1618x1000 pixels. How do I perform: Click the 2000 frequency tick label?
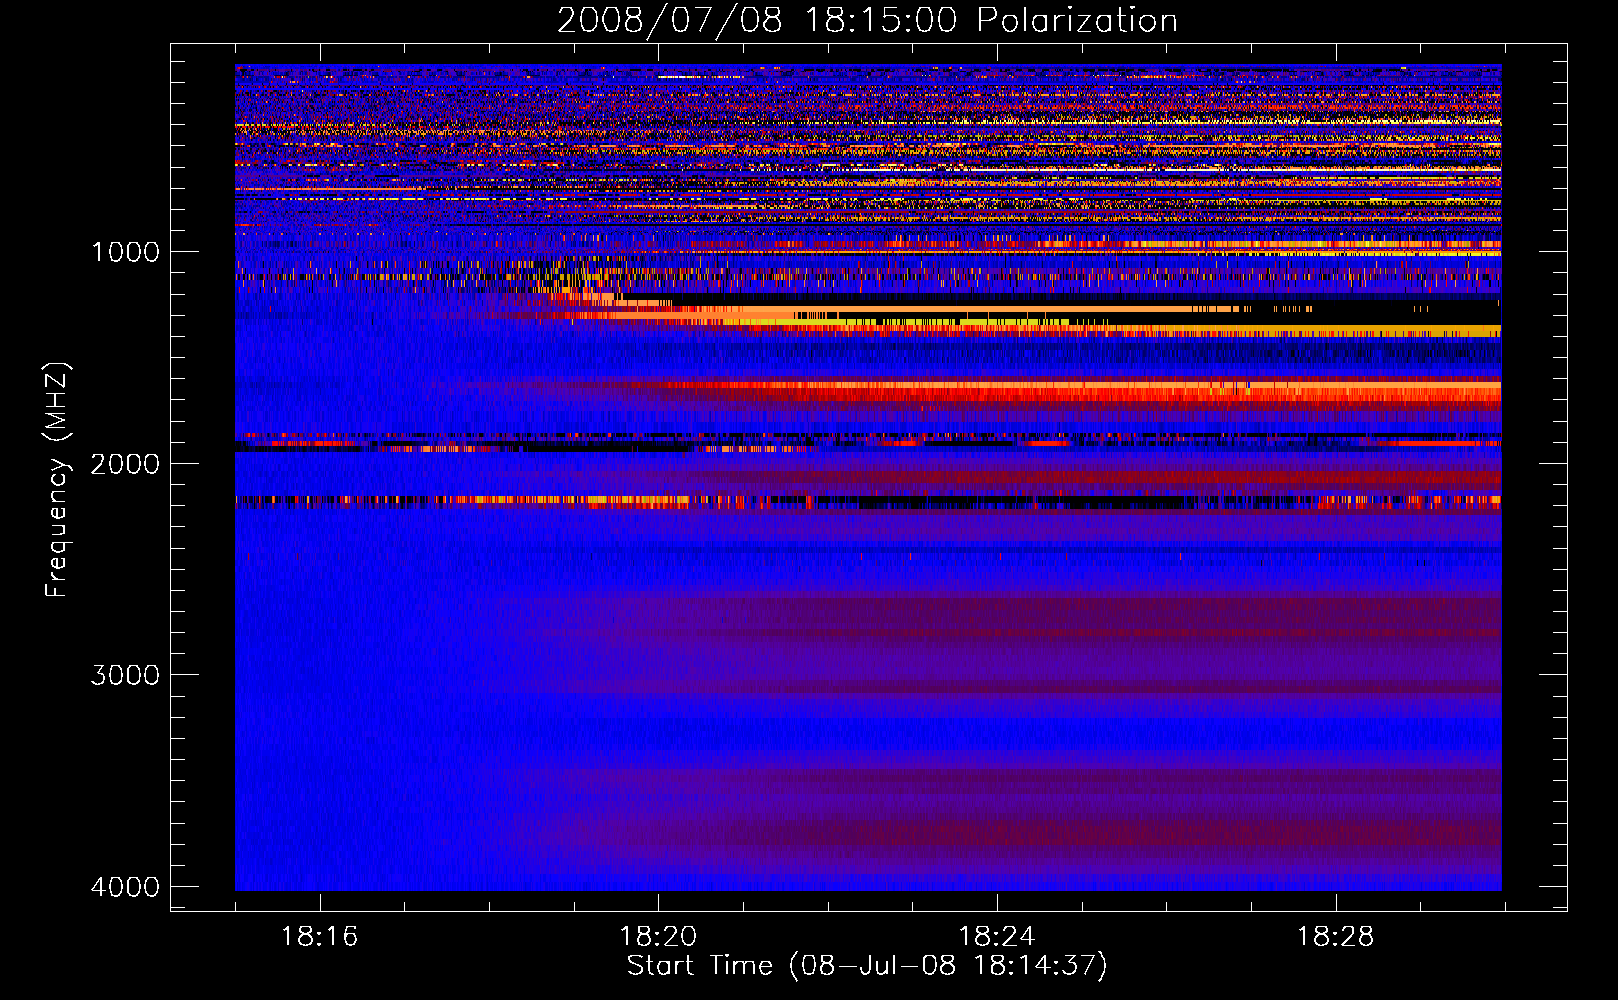tap(126, 463)
